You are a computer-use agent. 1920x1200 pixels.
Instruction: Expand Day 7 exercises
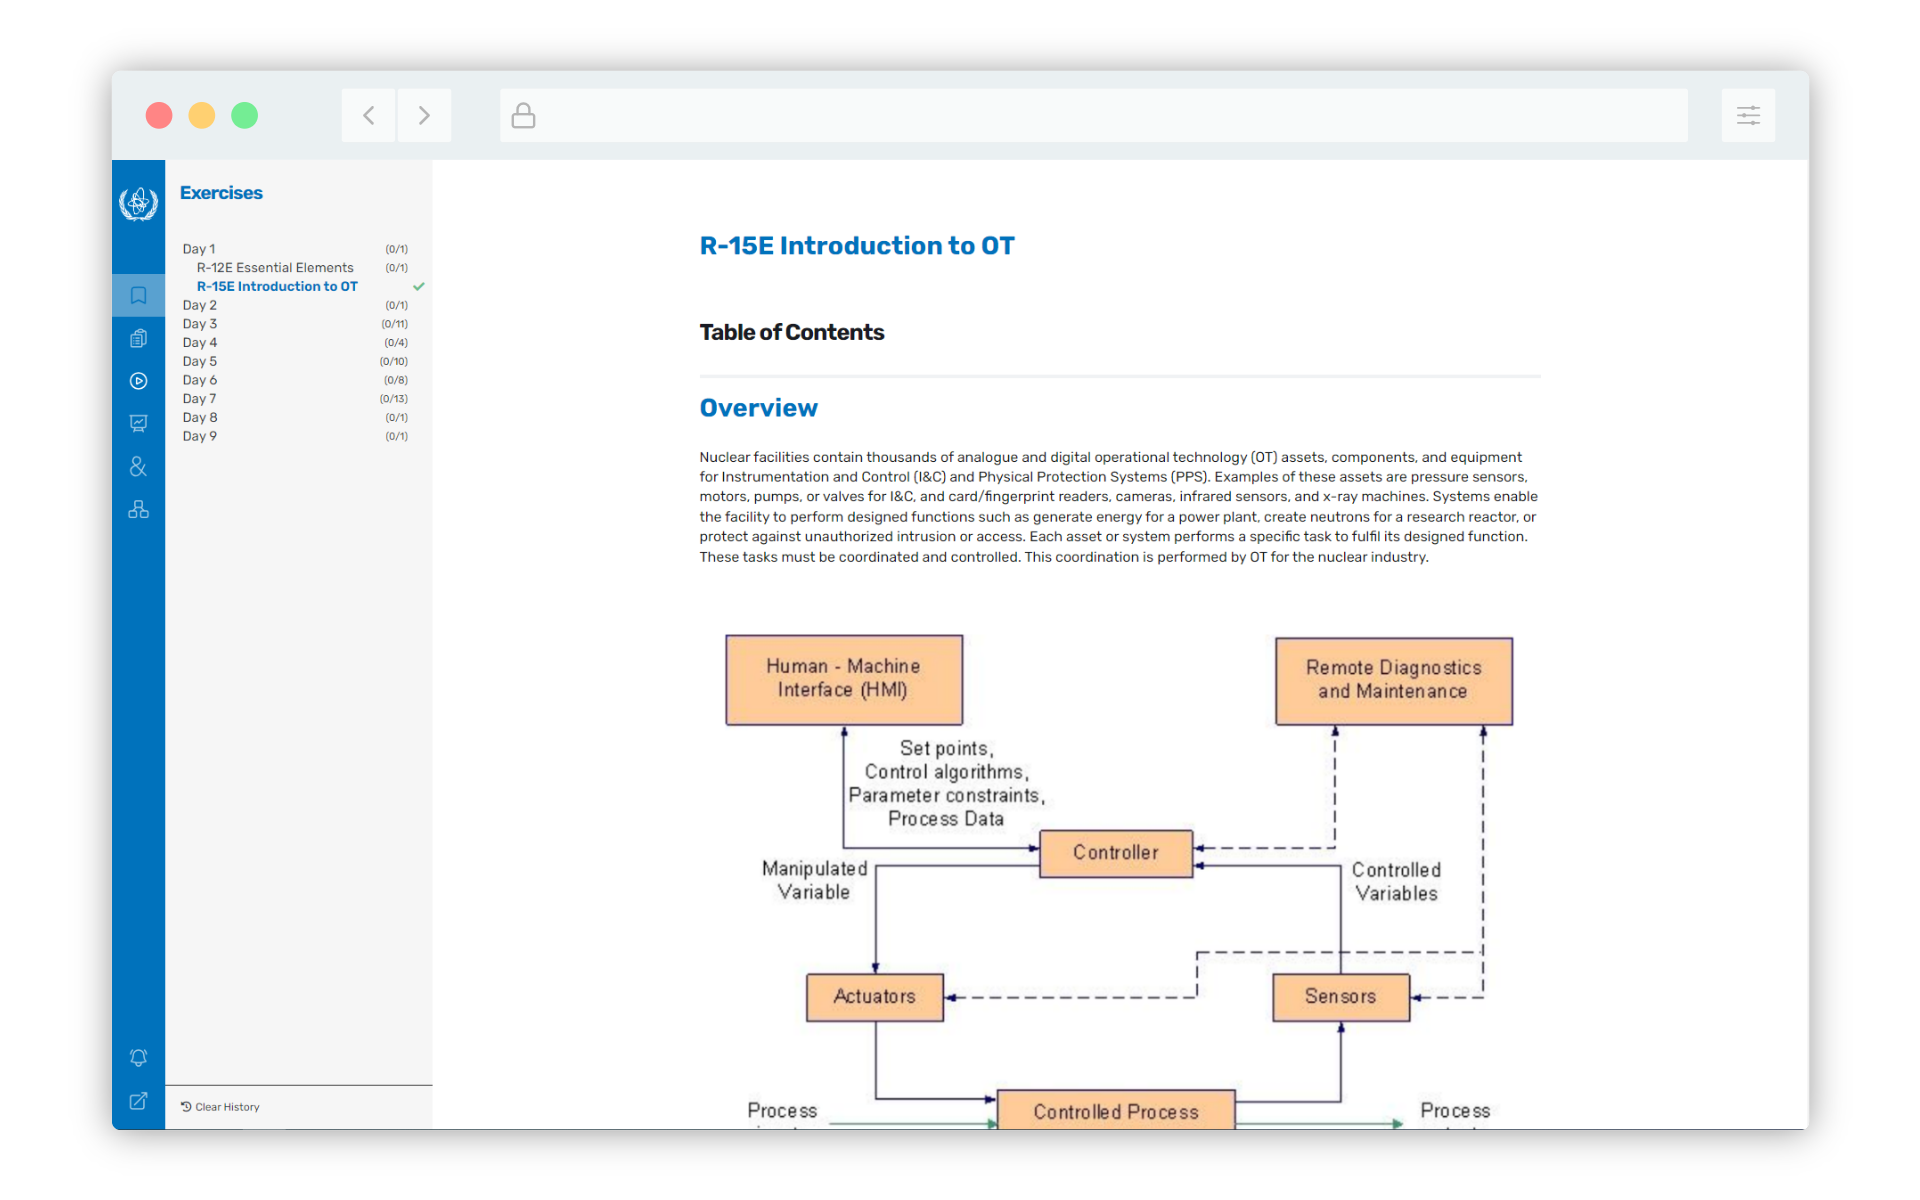pos(199,398)
